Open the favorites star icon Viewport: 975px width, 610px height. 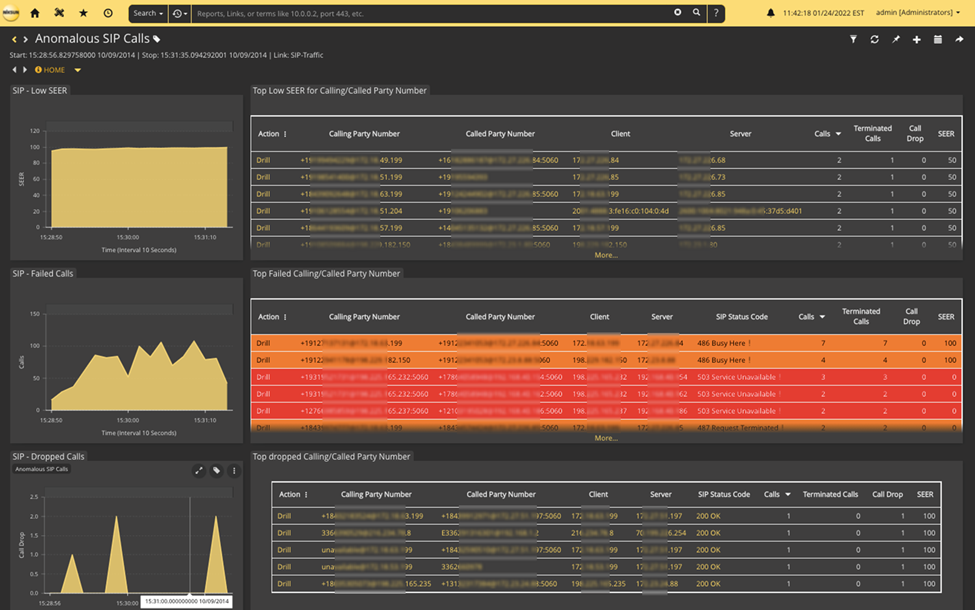[84, 13]
